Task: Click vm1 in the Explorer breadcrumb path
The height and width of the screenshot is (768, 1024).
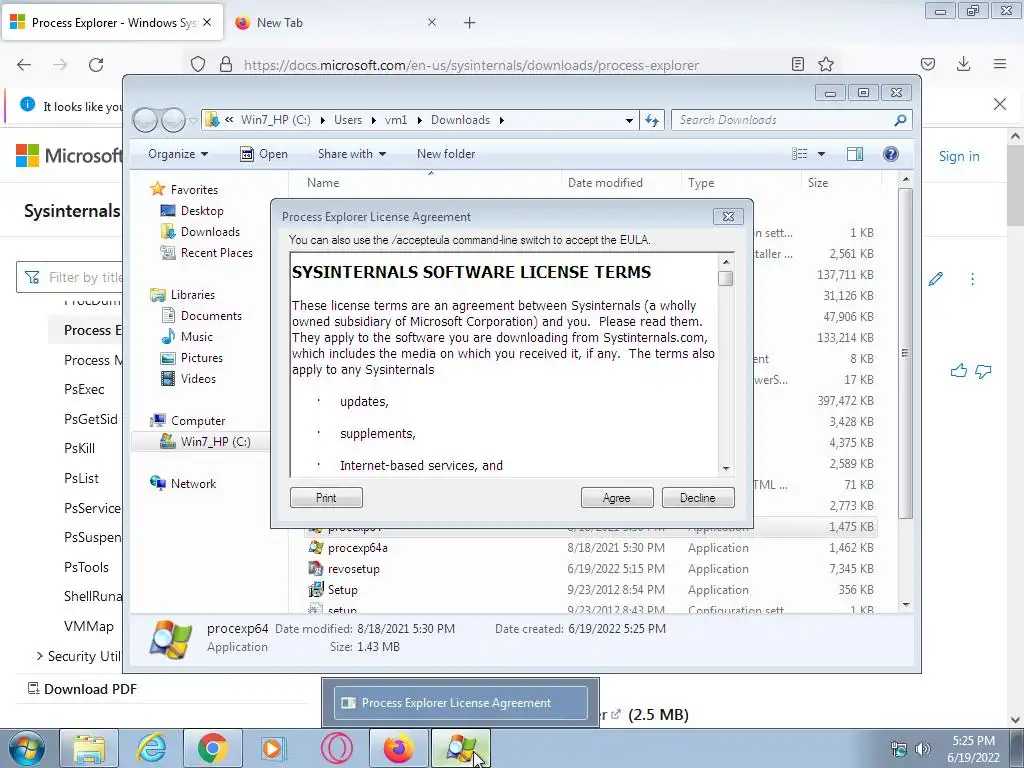Action: point(396,120)
